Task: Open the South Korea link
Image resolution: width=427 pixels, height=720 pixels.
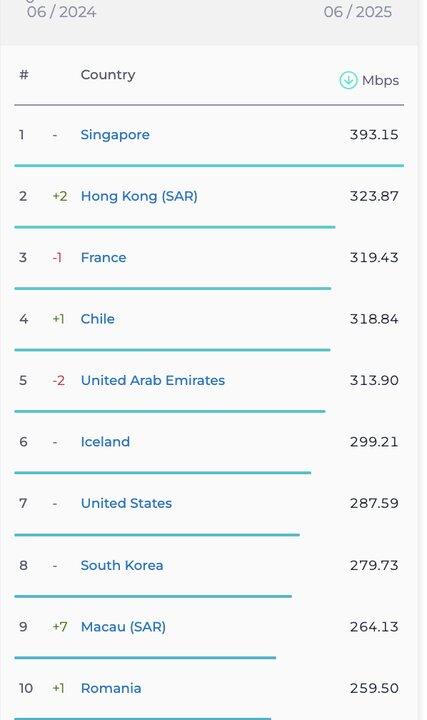Action: (122, 565)
